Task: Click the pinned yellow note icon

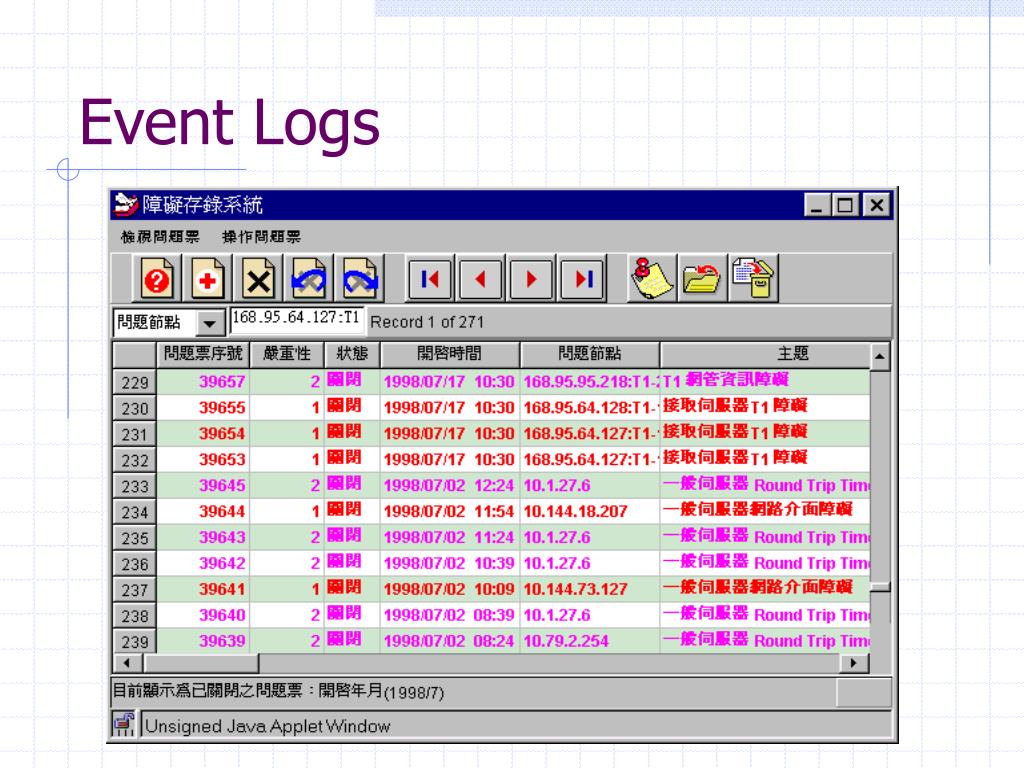Action: (x=651, y=279)
